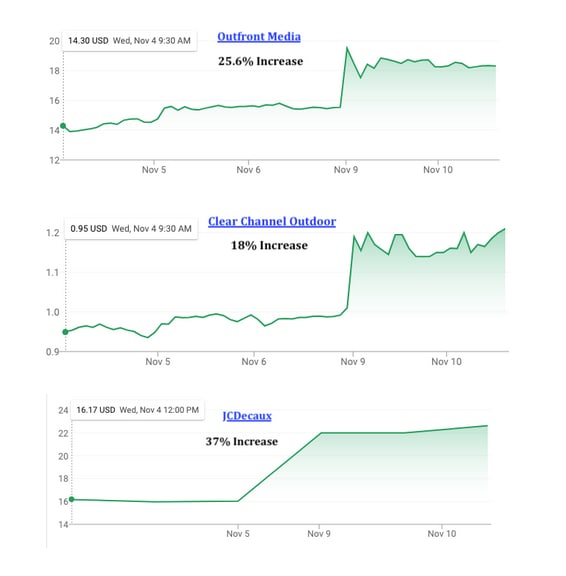Image resolution: width=566 pixels, height=576 pixels.
Task: Click the green start dot on JCDecaux chart
Action: point(72,499)
